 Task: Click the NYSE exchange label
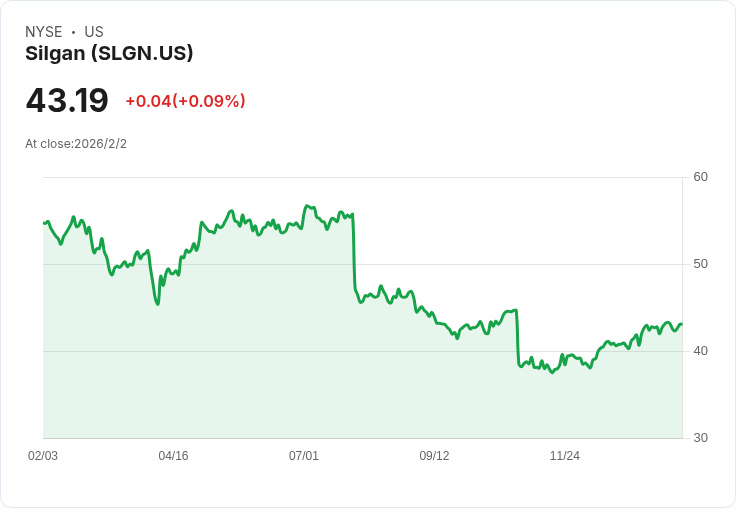43,32
